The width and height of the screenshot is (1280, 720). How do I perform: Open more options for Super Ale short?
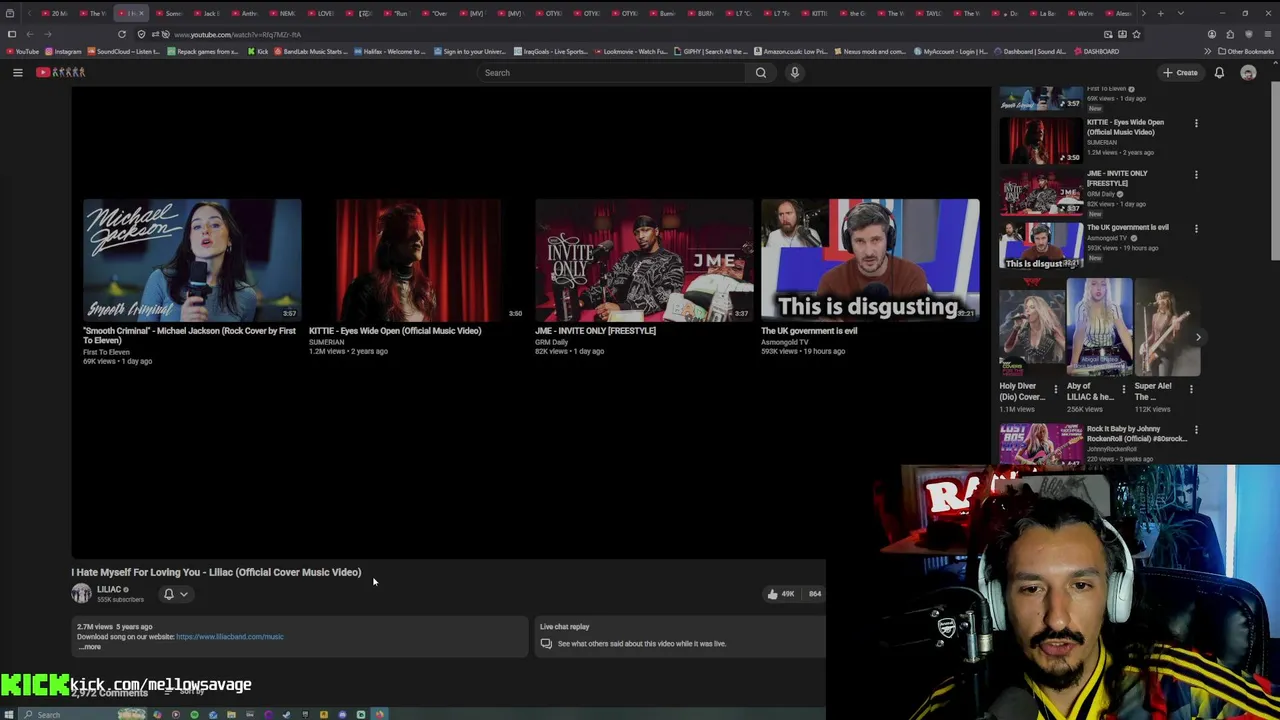(x=1191, y=389)
